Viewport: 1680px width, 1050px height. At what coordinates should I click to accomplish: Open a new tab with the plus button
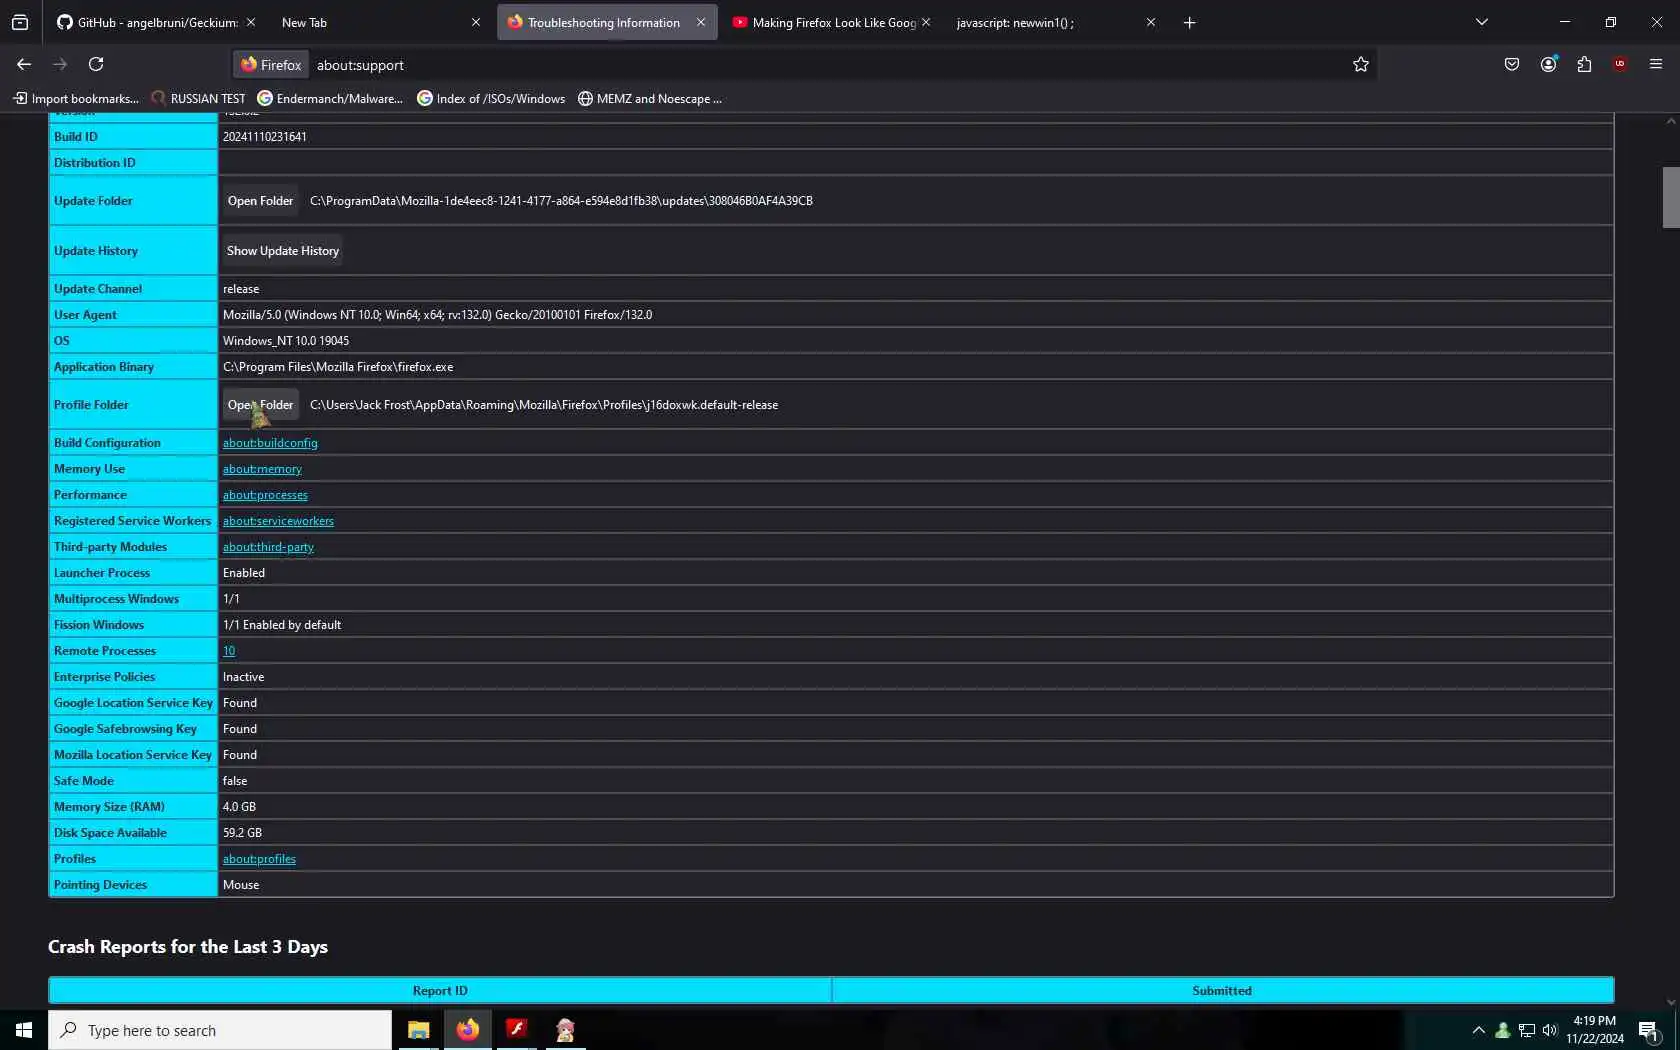pyautogui.click(x=1189, y=22)
